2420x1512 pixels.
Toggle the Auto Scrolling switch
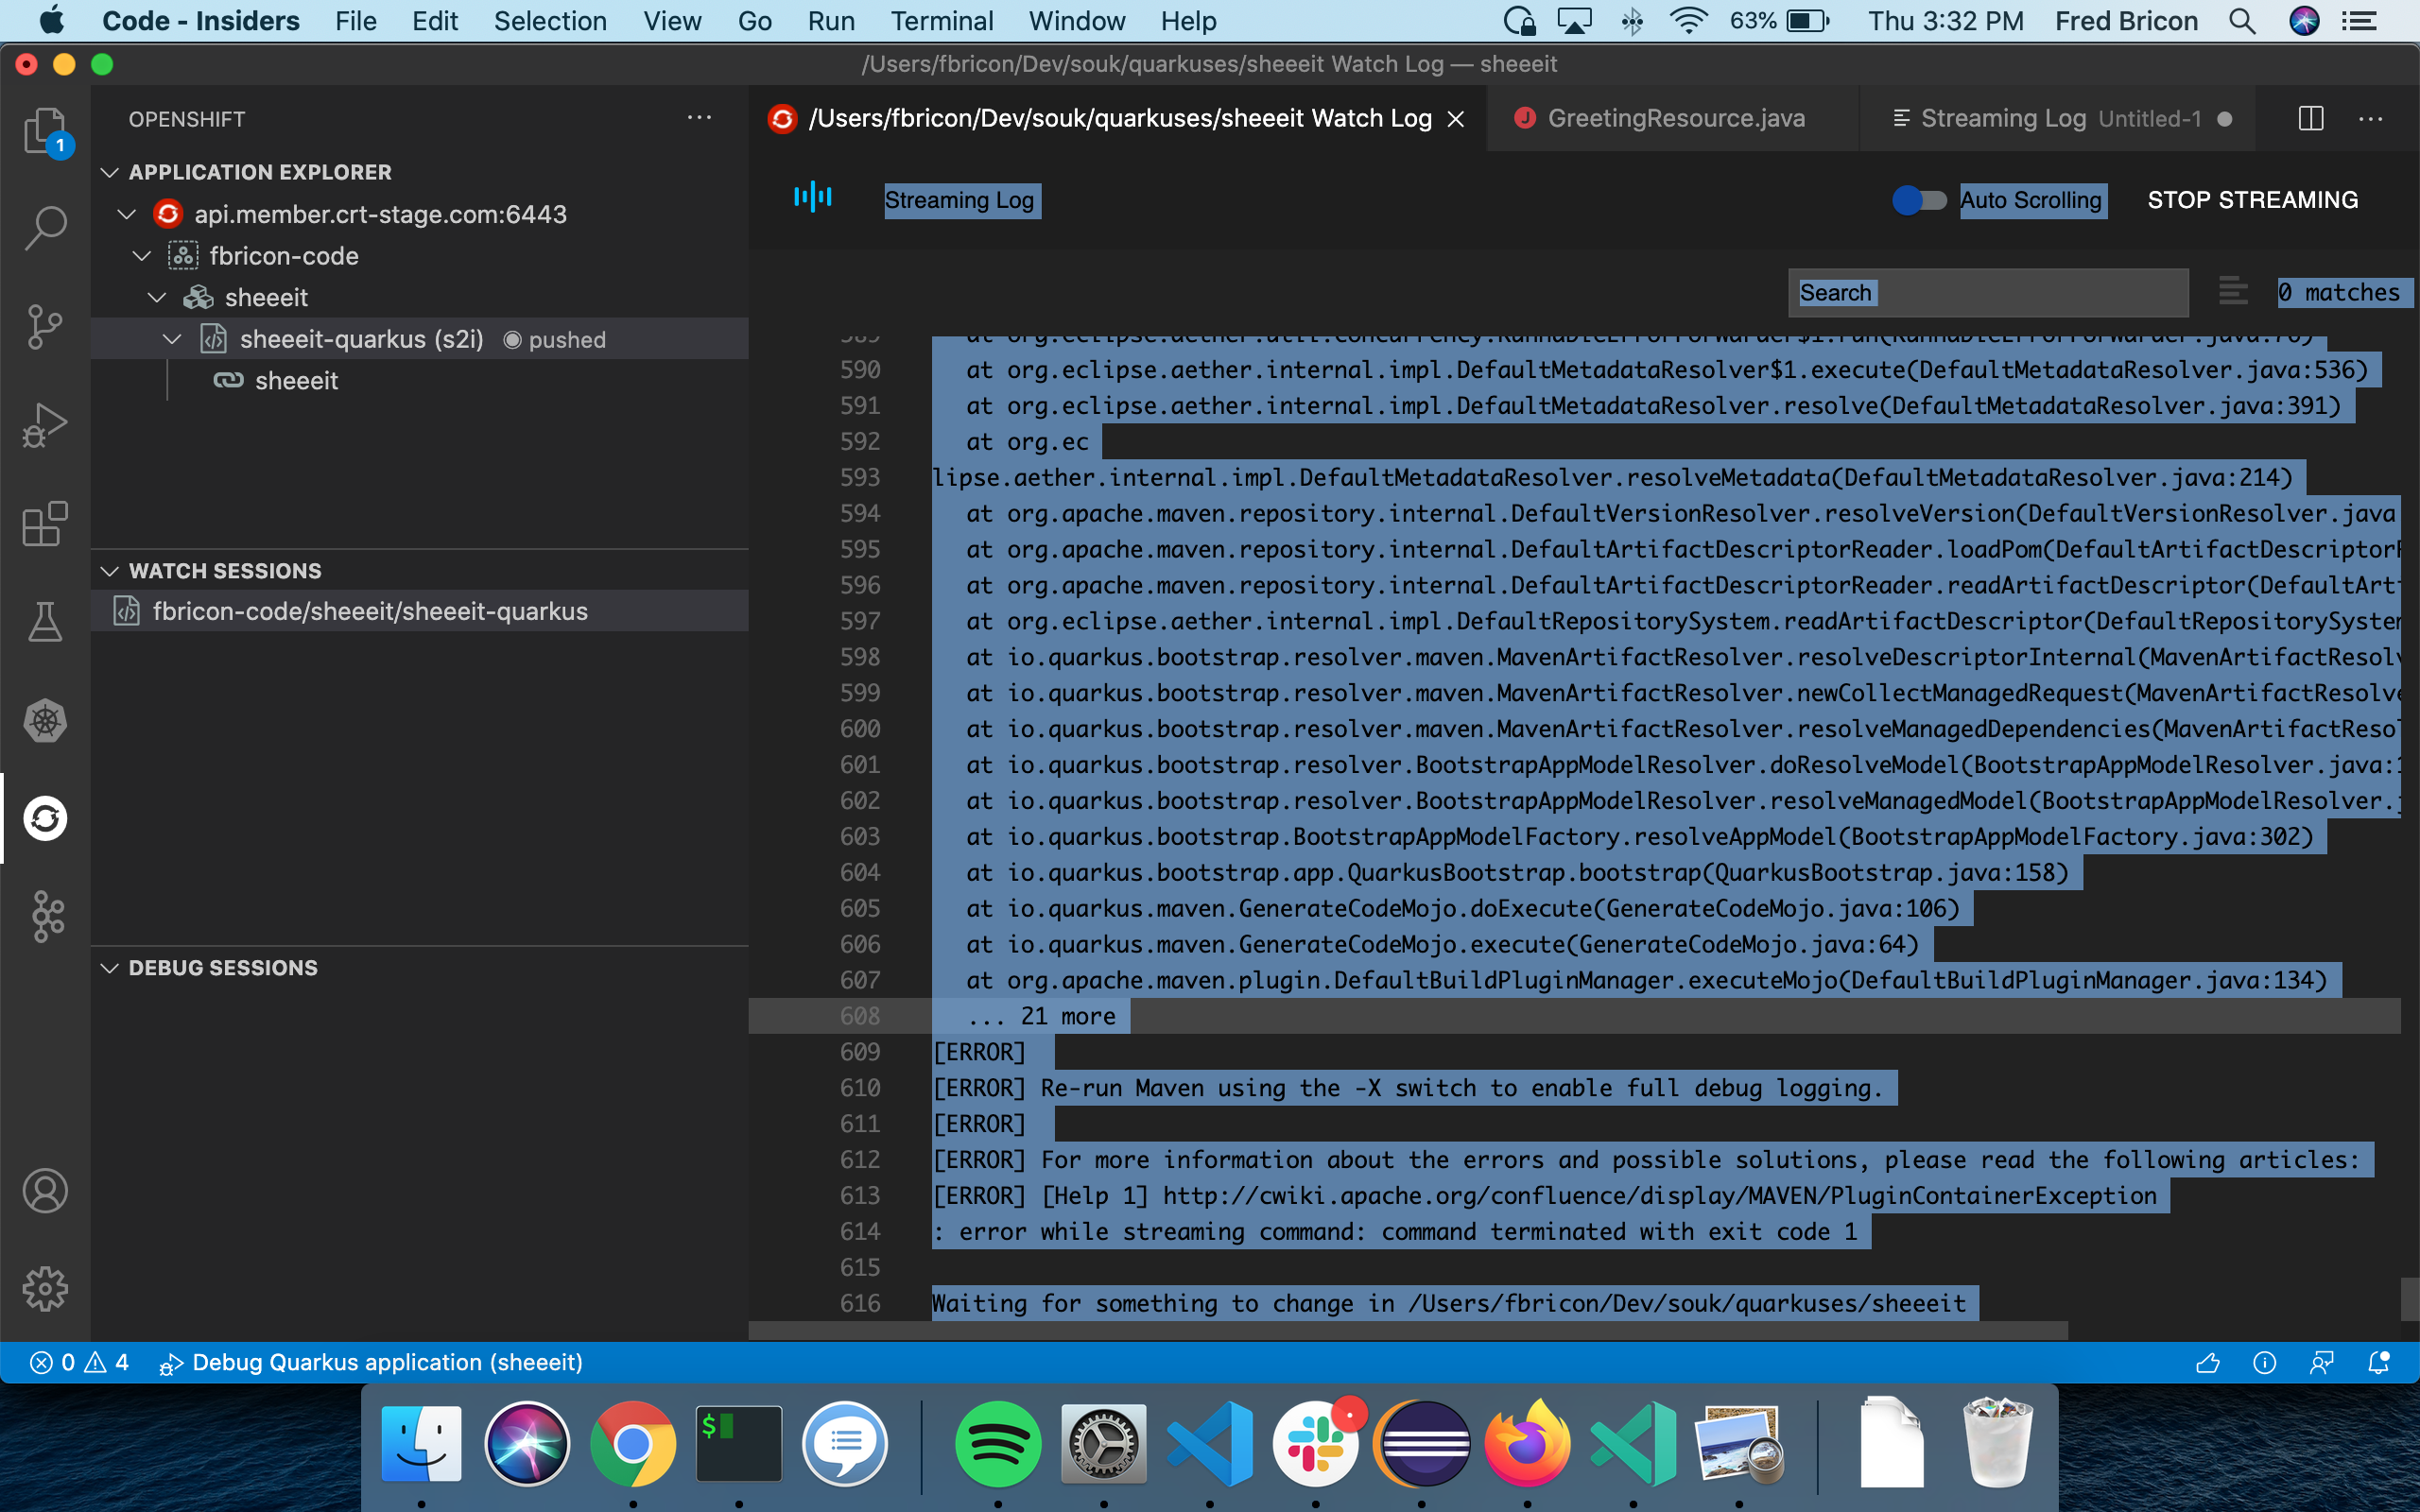tap(1919, 200)
